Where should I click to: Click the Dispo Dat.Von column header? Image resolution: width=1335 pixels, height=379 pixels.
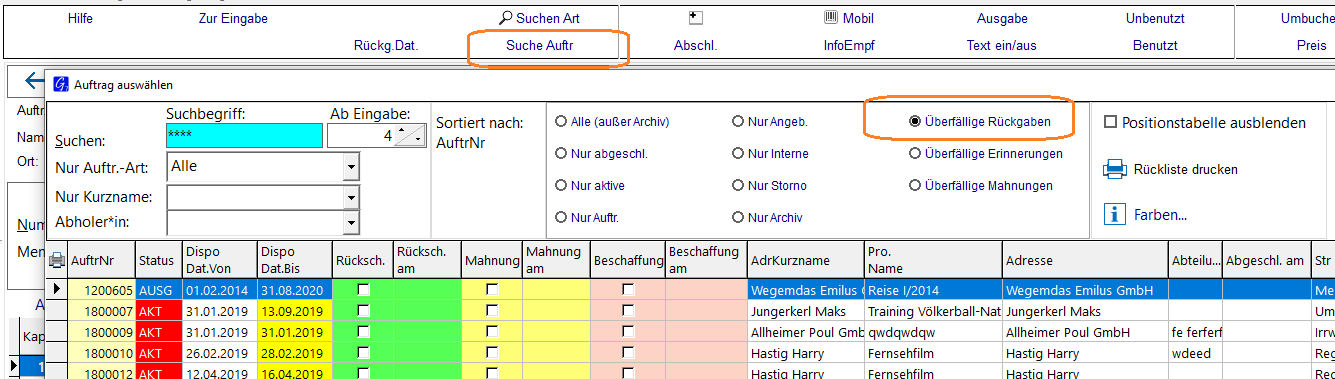click(x=219, y=260)
